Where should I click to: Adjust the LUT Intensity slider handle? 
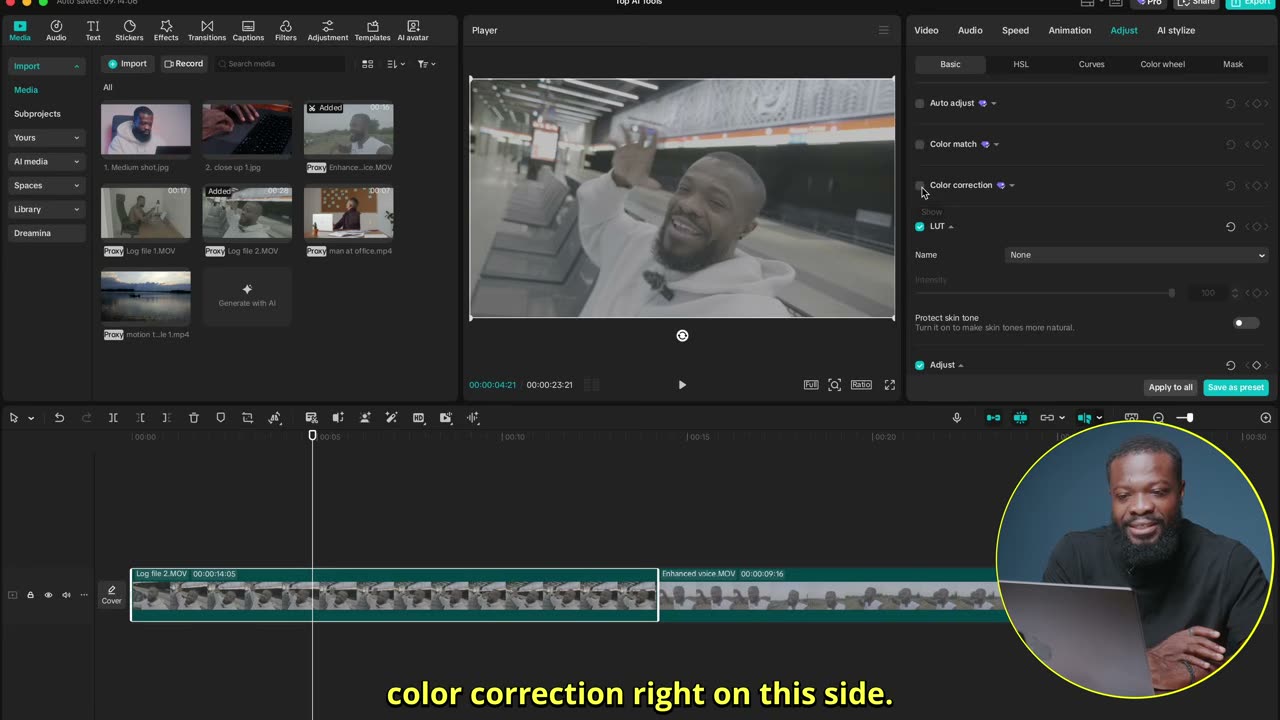(1172, 293)
